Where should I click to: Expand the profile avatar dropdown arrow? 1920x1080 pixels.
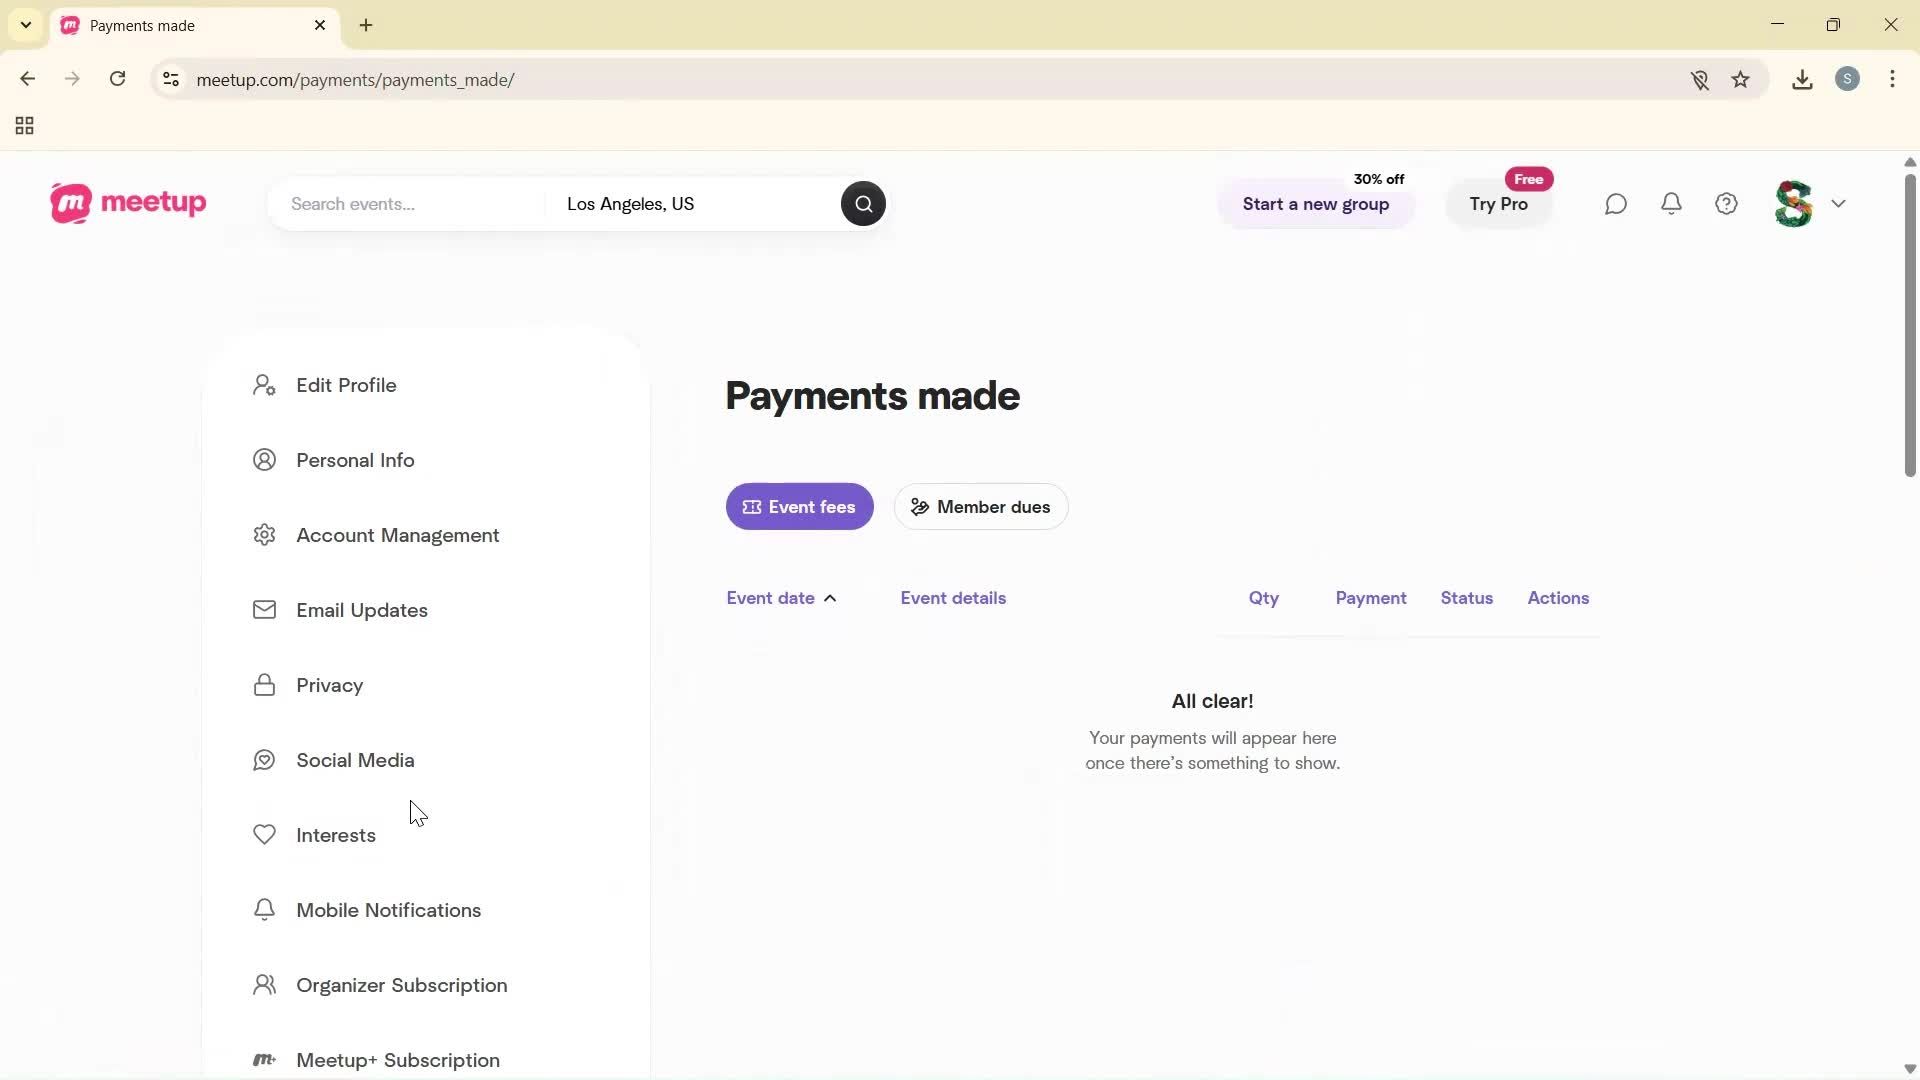coord(1839,204)
